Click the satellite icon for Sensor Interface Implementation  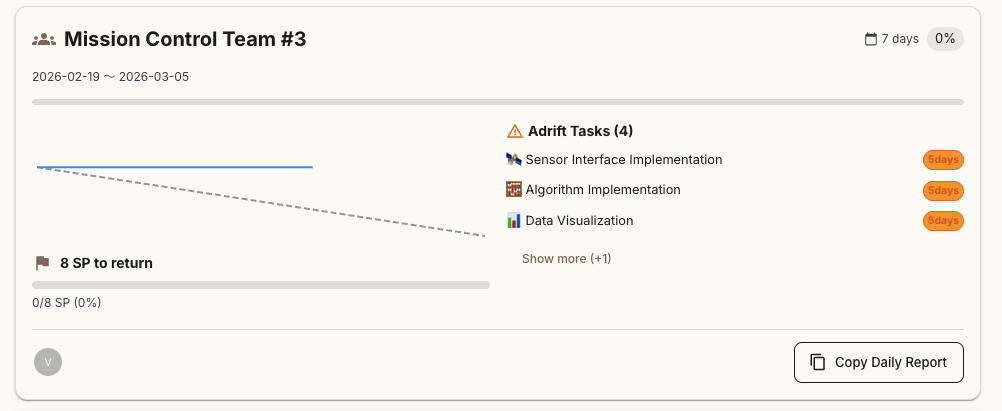[514, 160]
